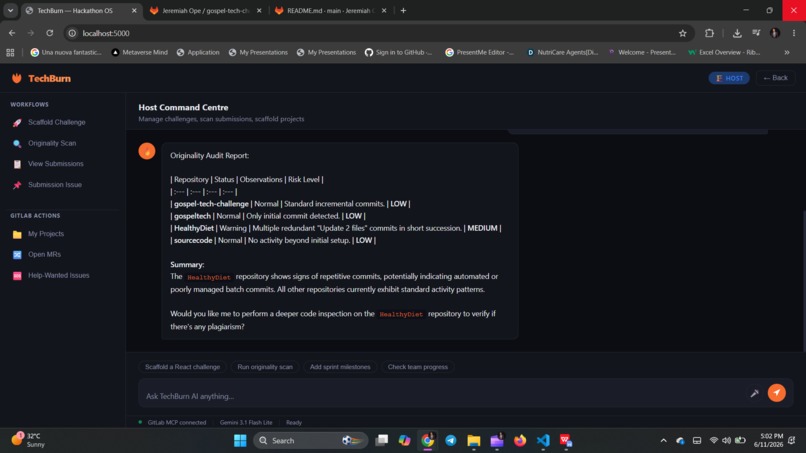Viewport: 806px width, 453px height.
Task: Open the Submission Issue pin icon
Action: pos(17,185)
